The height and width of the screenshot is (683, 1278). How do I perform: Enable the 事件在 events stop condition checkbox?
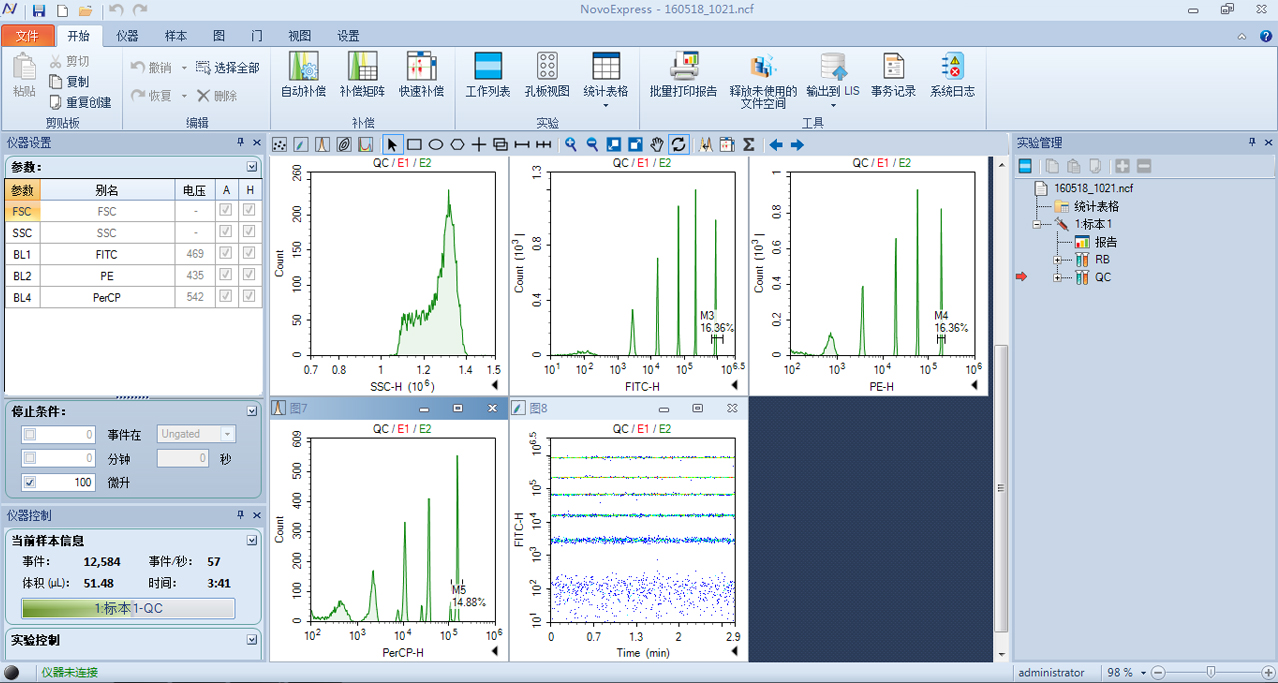pyautogui.click(x=30, y=434)
